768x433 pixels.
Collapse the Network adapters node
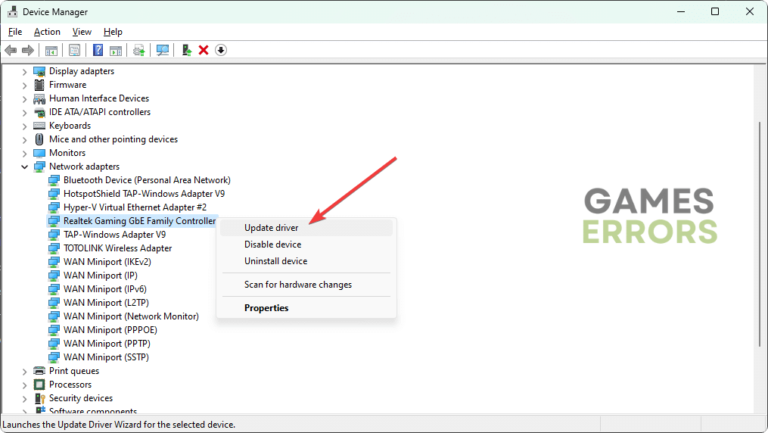(24, 167)
